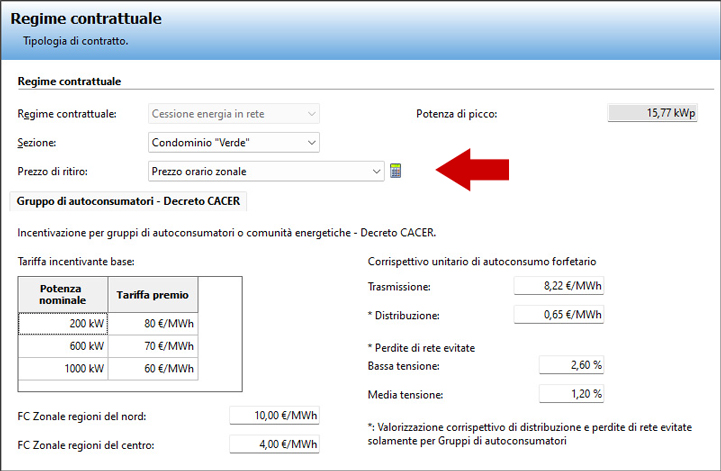Click the 70 €/MWh tariff cell
The height and width of the screenshot is (471, 721).
pos(152,346)
